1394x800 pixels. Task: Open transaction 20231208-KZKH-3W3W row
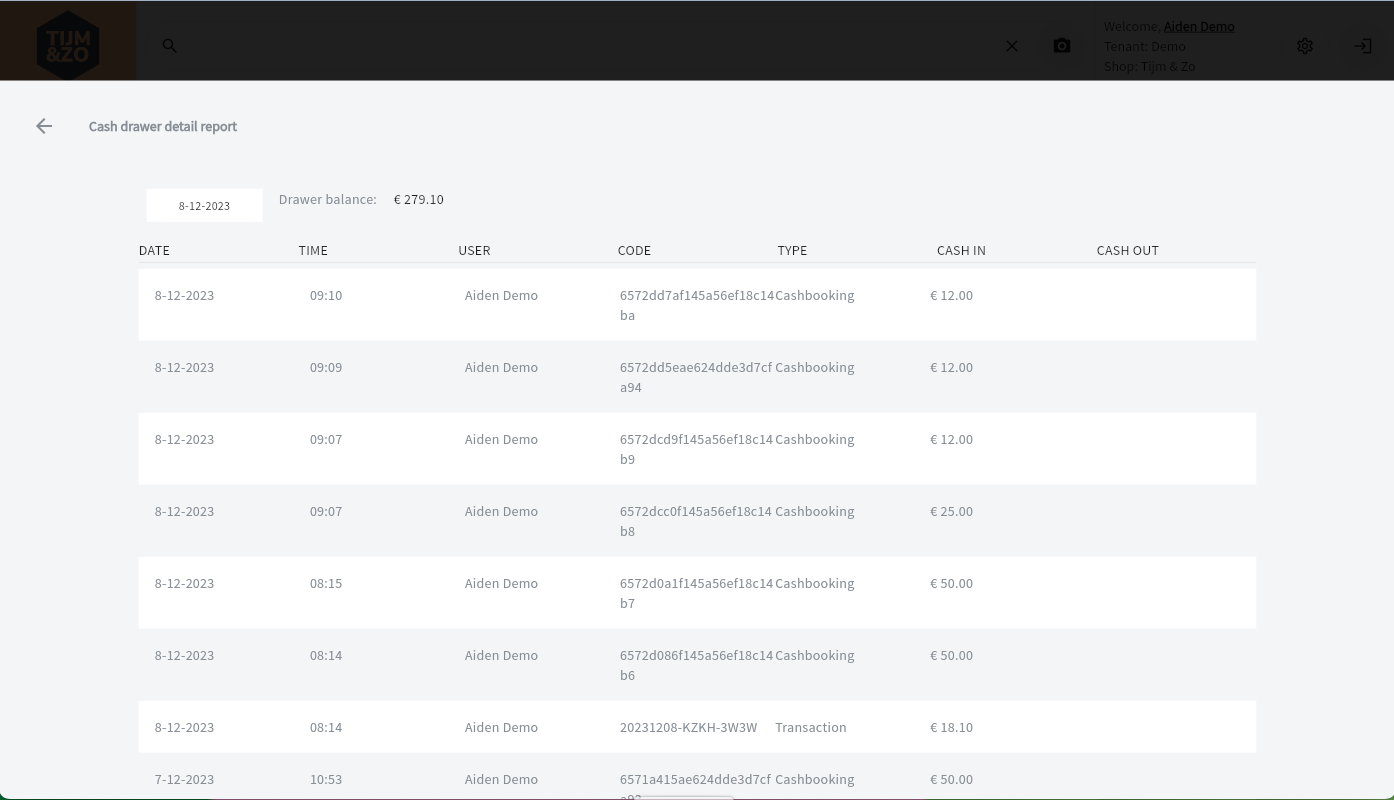688,727
